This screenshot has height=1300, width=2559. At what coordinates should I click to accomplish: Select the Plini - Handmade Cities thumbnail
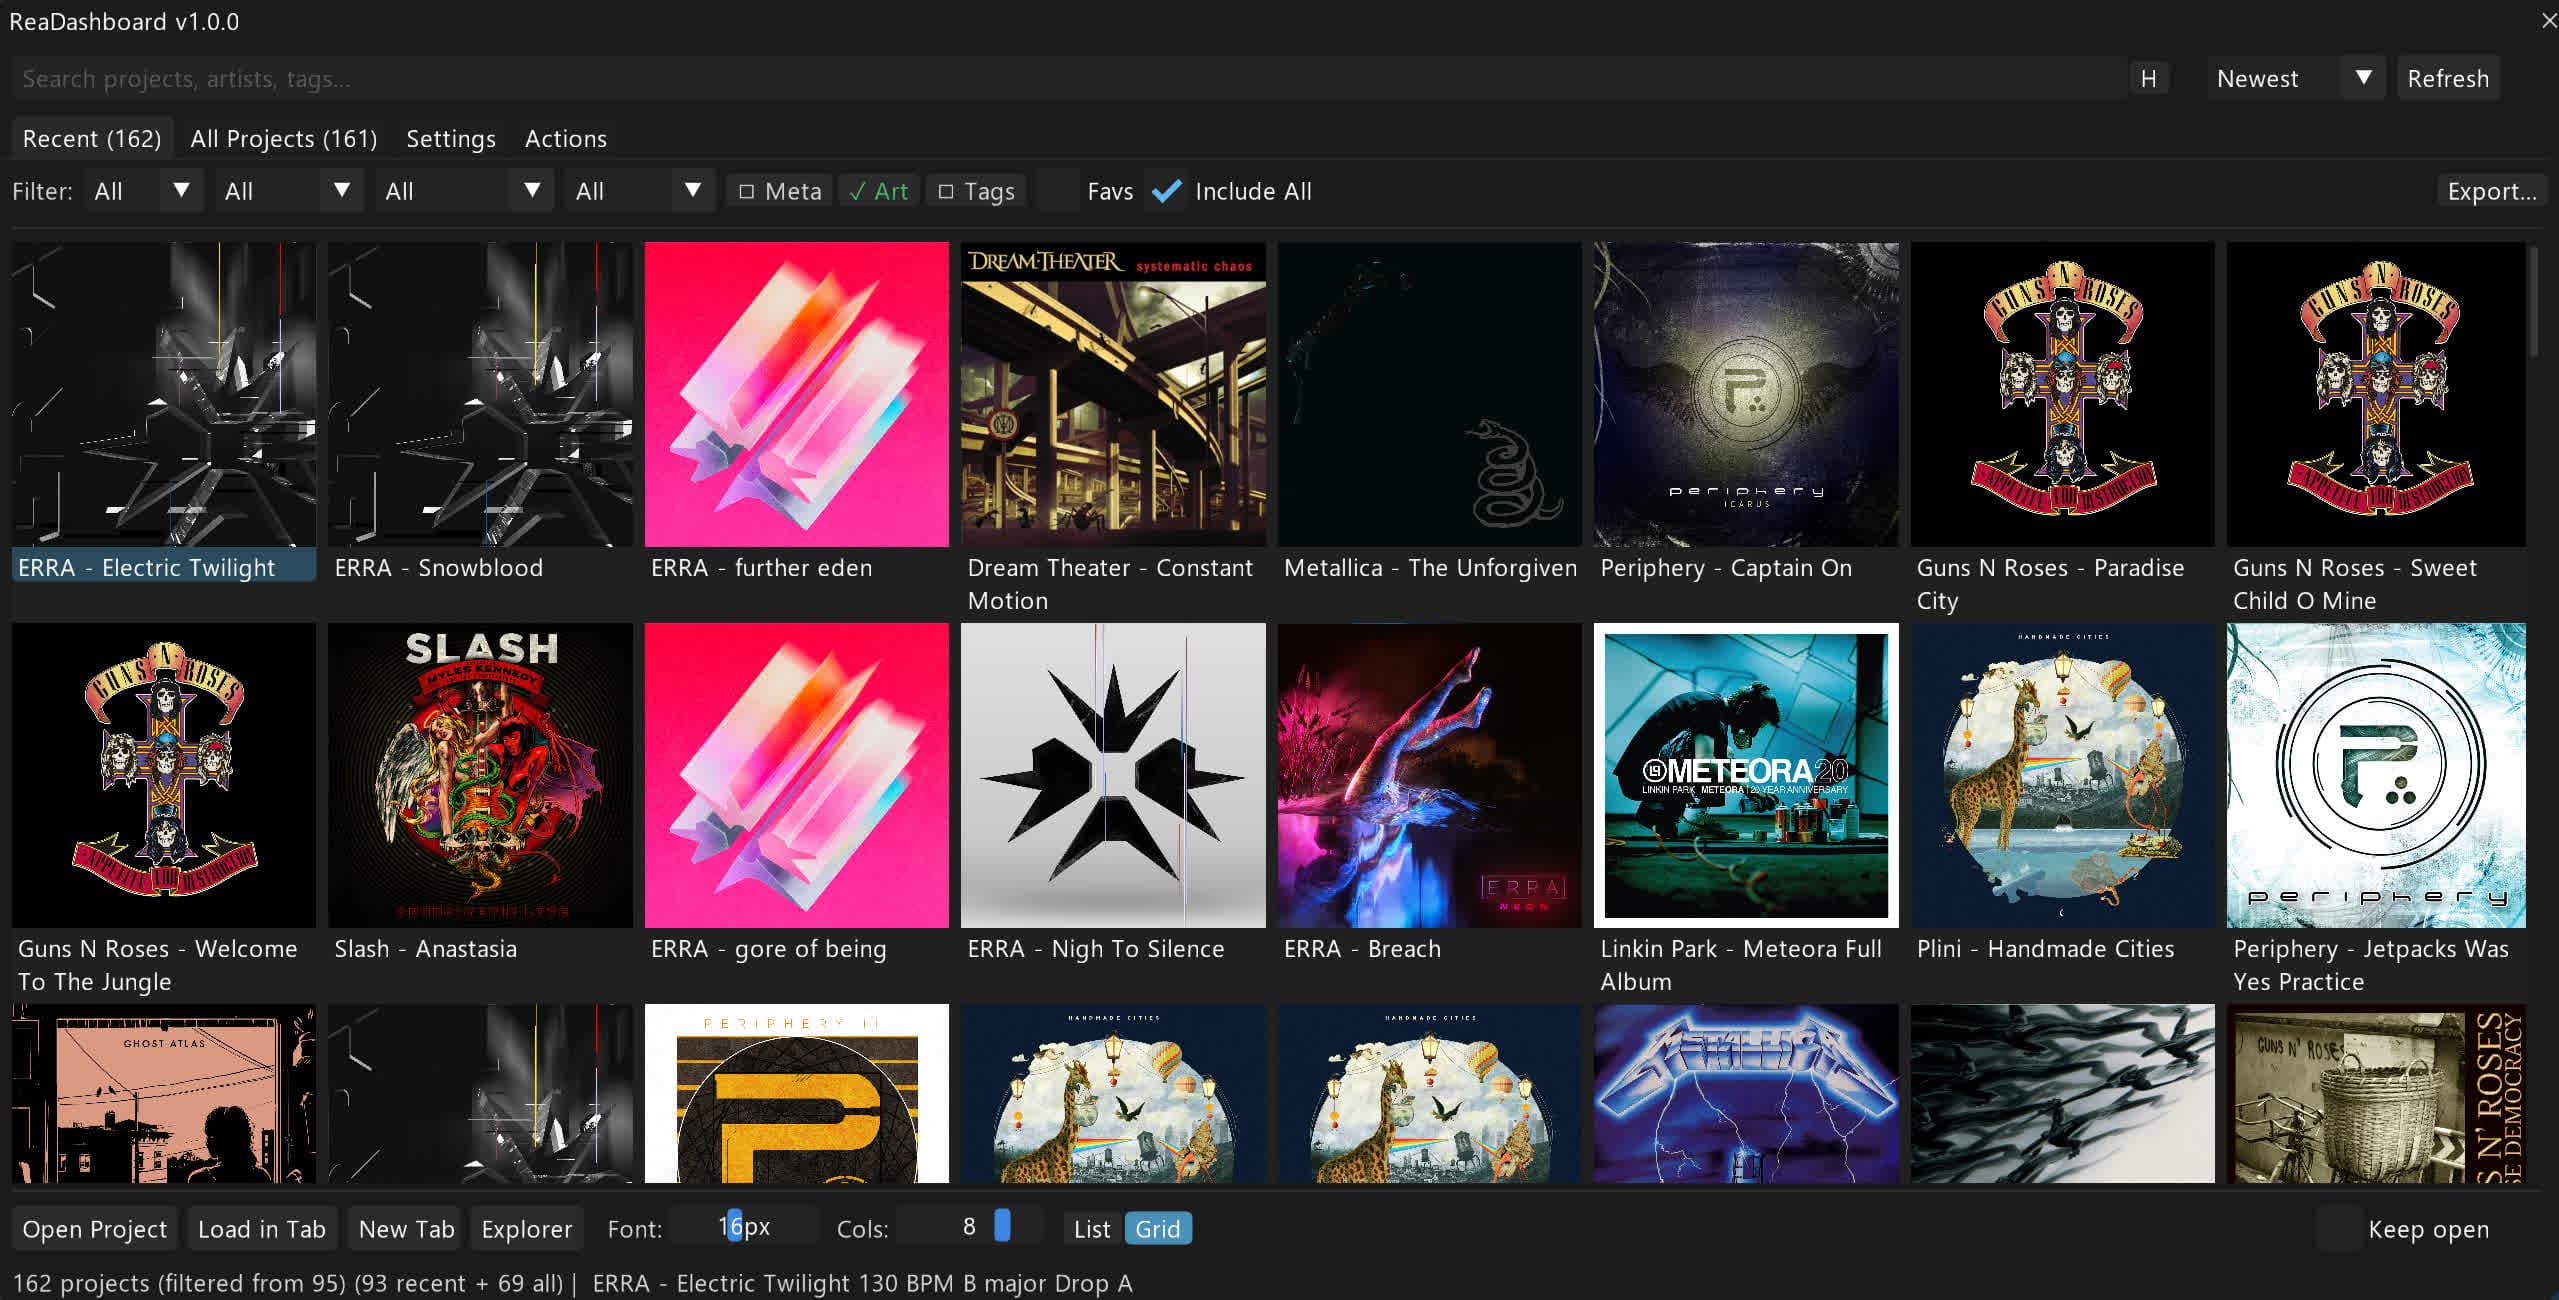coord(2063,775)
